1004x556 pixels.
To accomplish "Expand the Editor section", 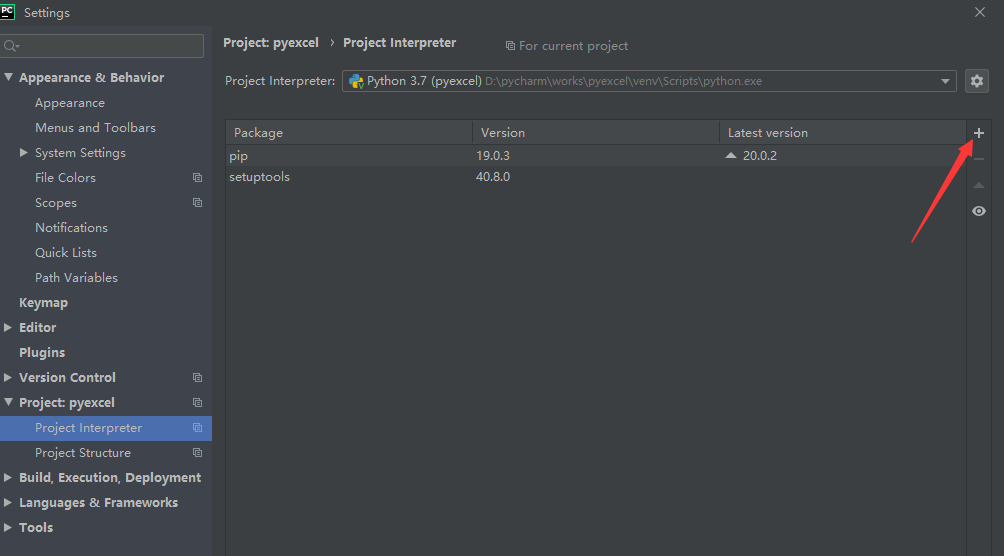I will 8,327.
